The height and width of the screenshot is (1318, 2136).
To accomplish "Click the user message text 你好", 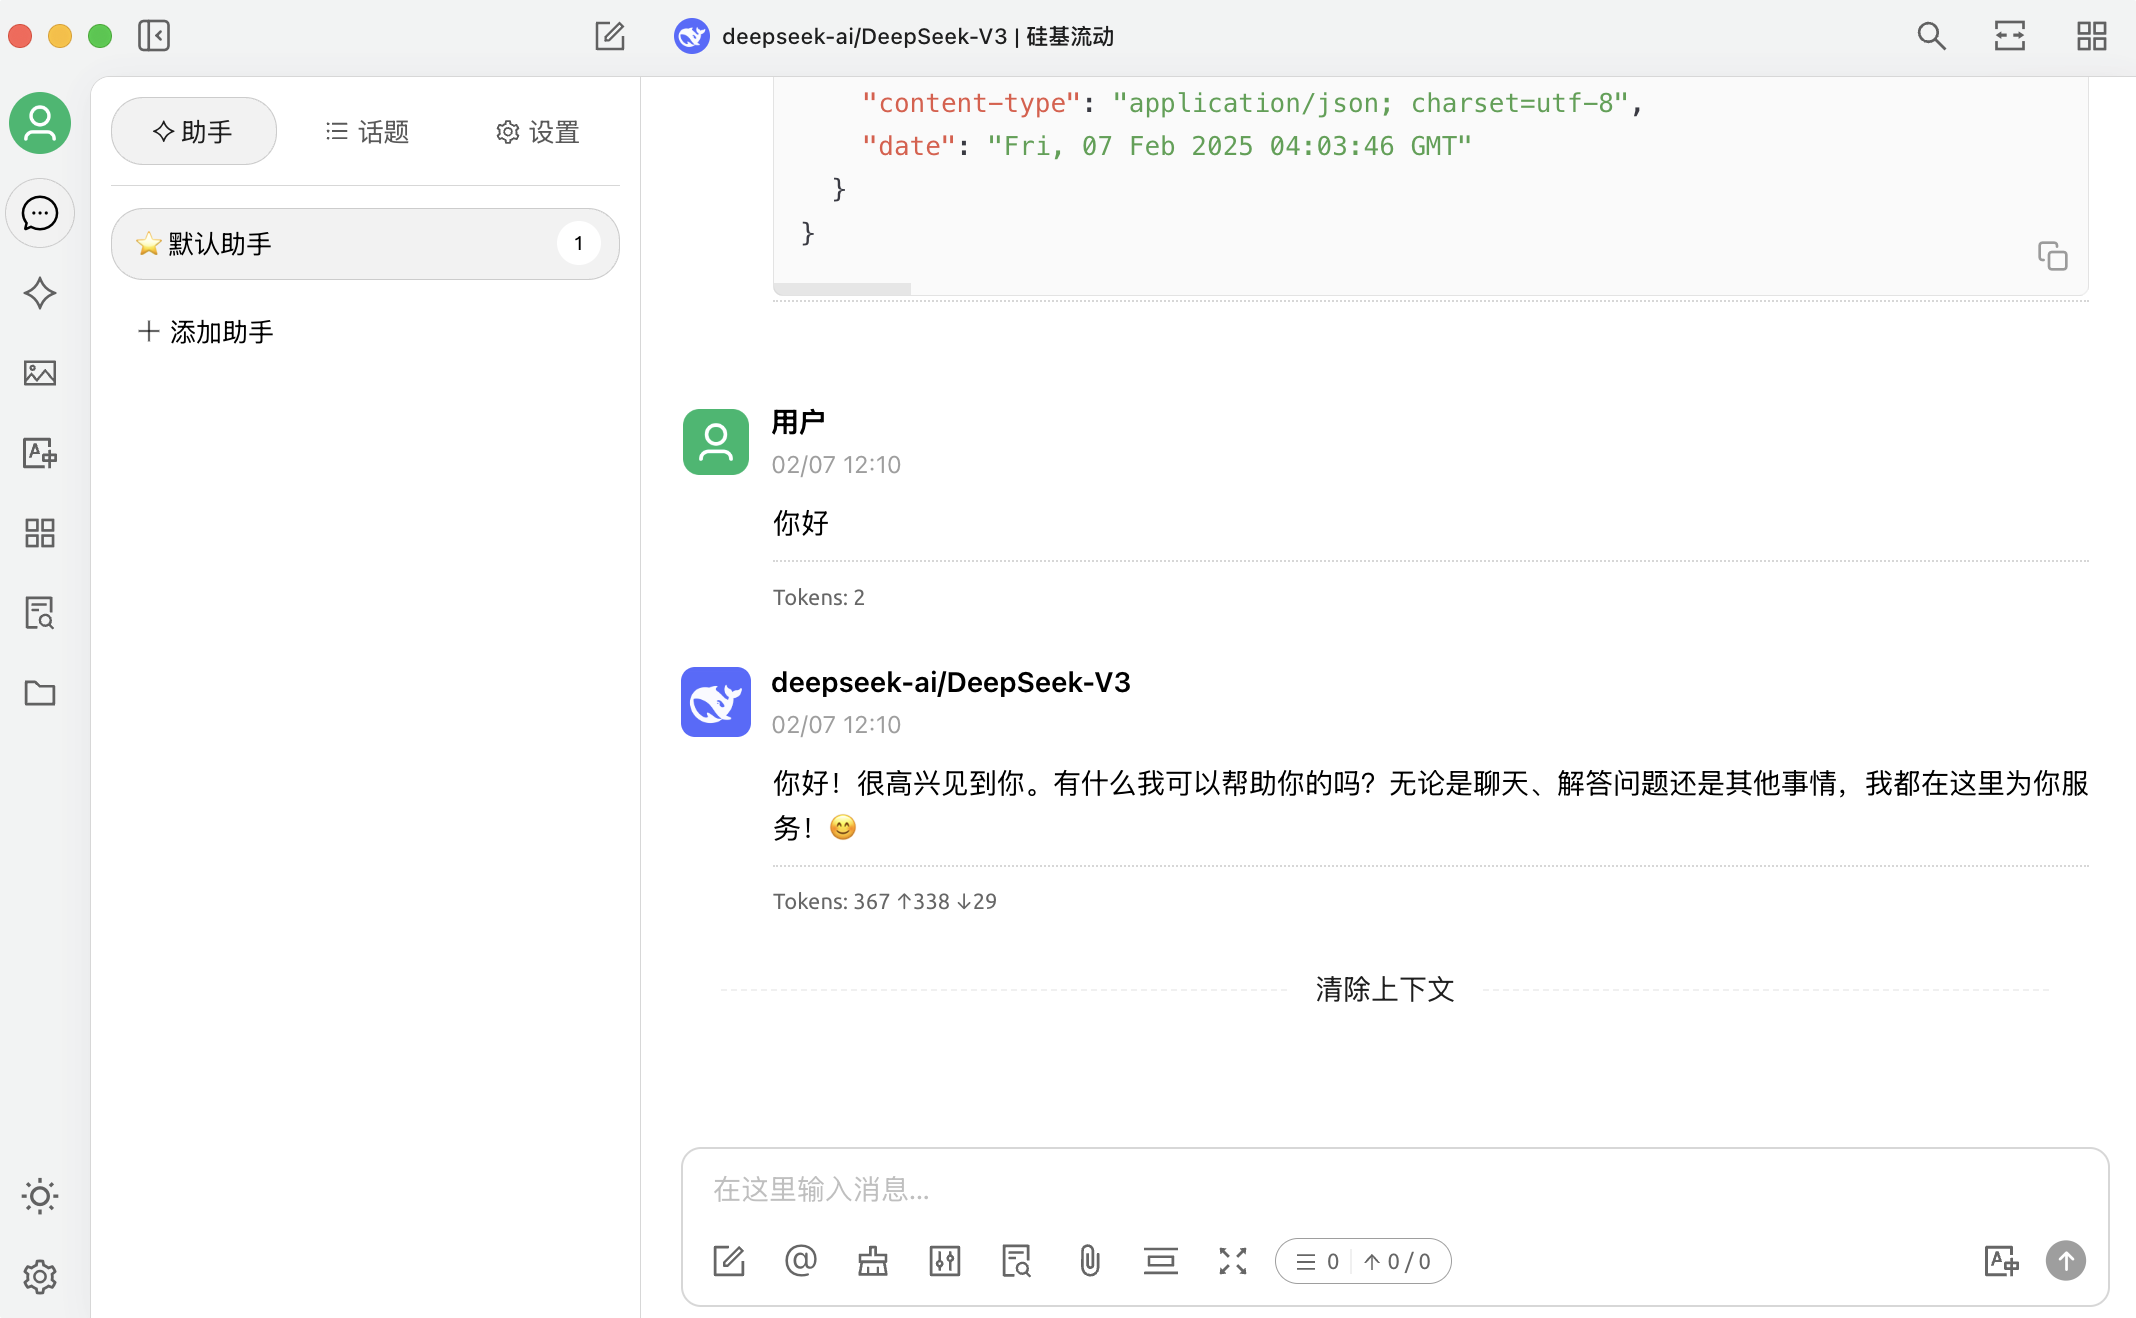I will [x=801, y=523].
